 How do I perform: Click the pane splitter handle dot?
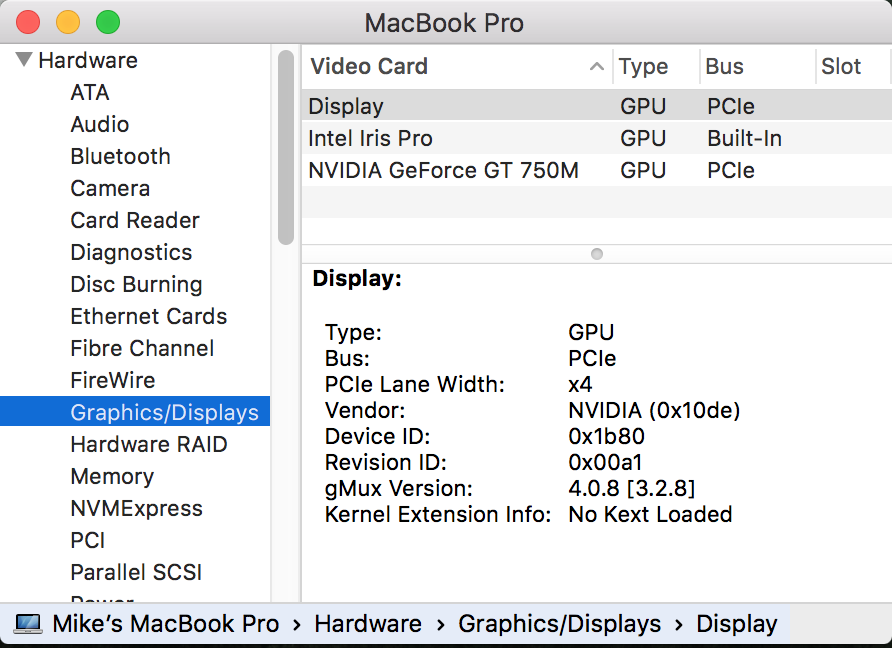597,254
